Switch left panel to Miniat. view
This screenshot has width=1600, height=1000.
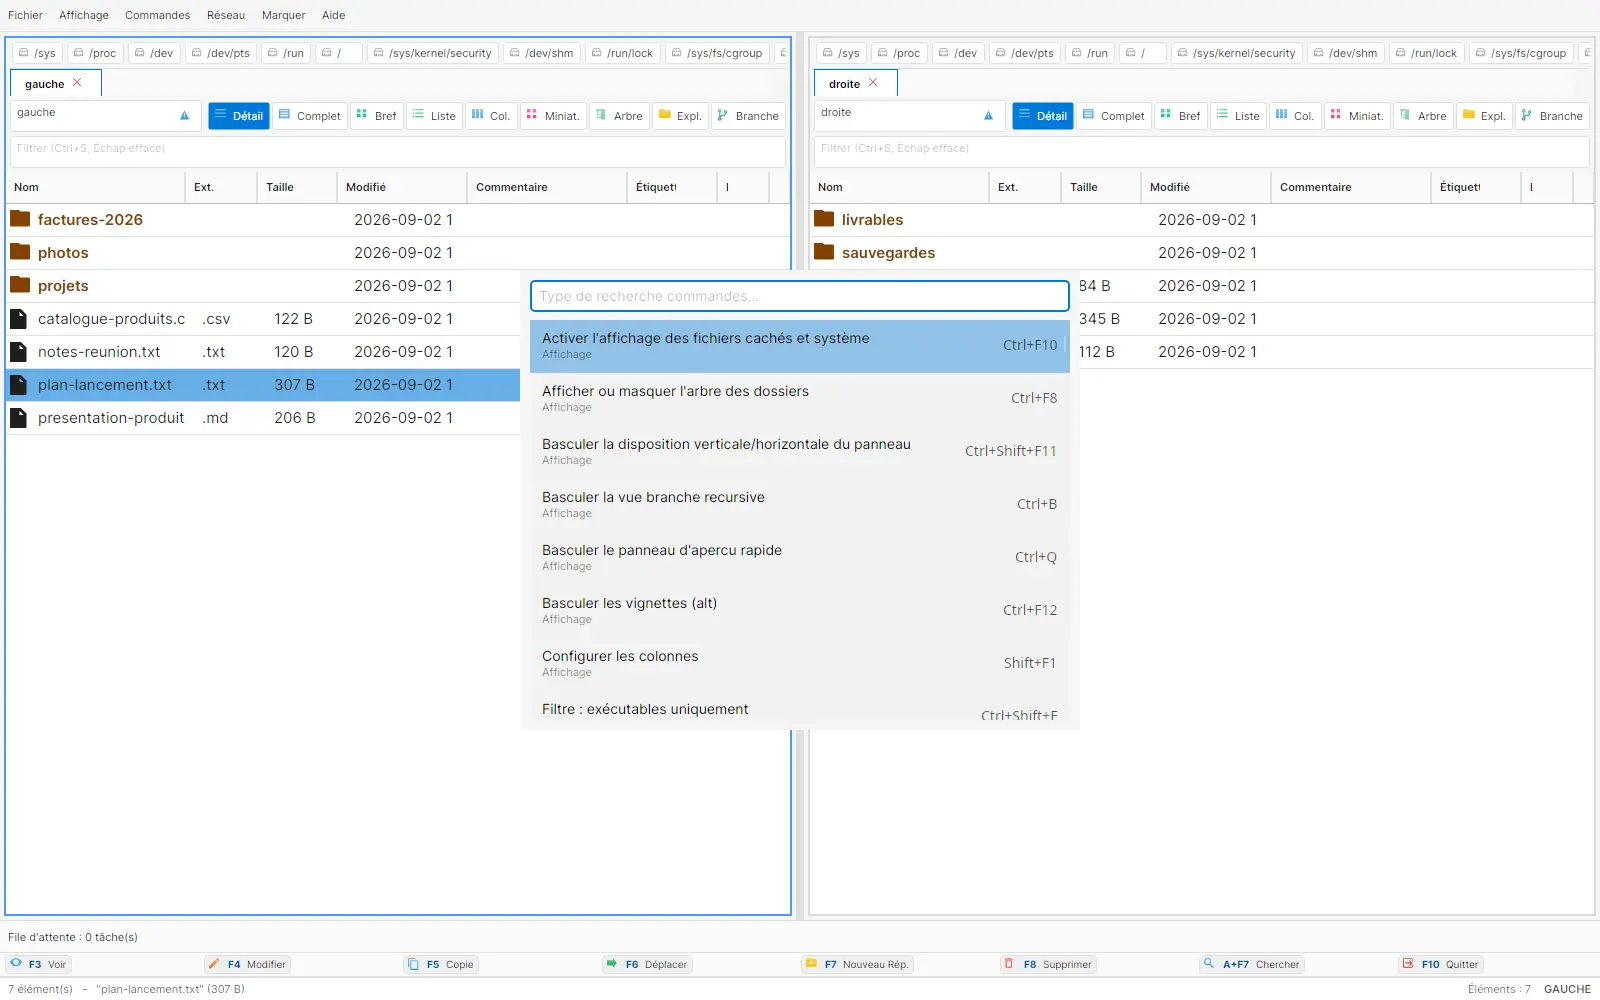(553, 116)
